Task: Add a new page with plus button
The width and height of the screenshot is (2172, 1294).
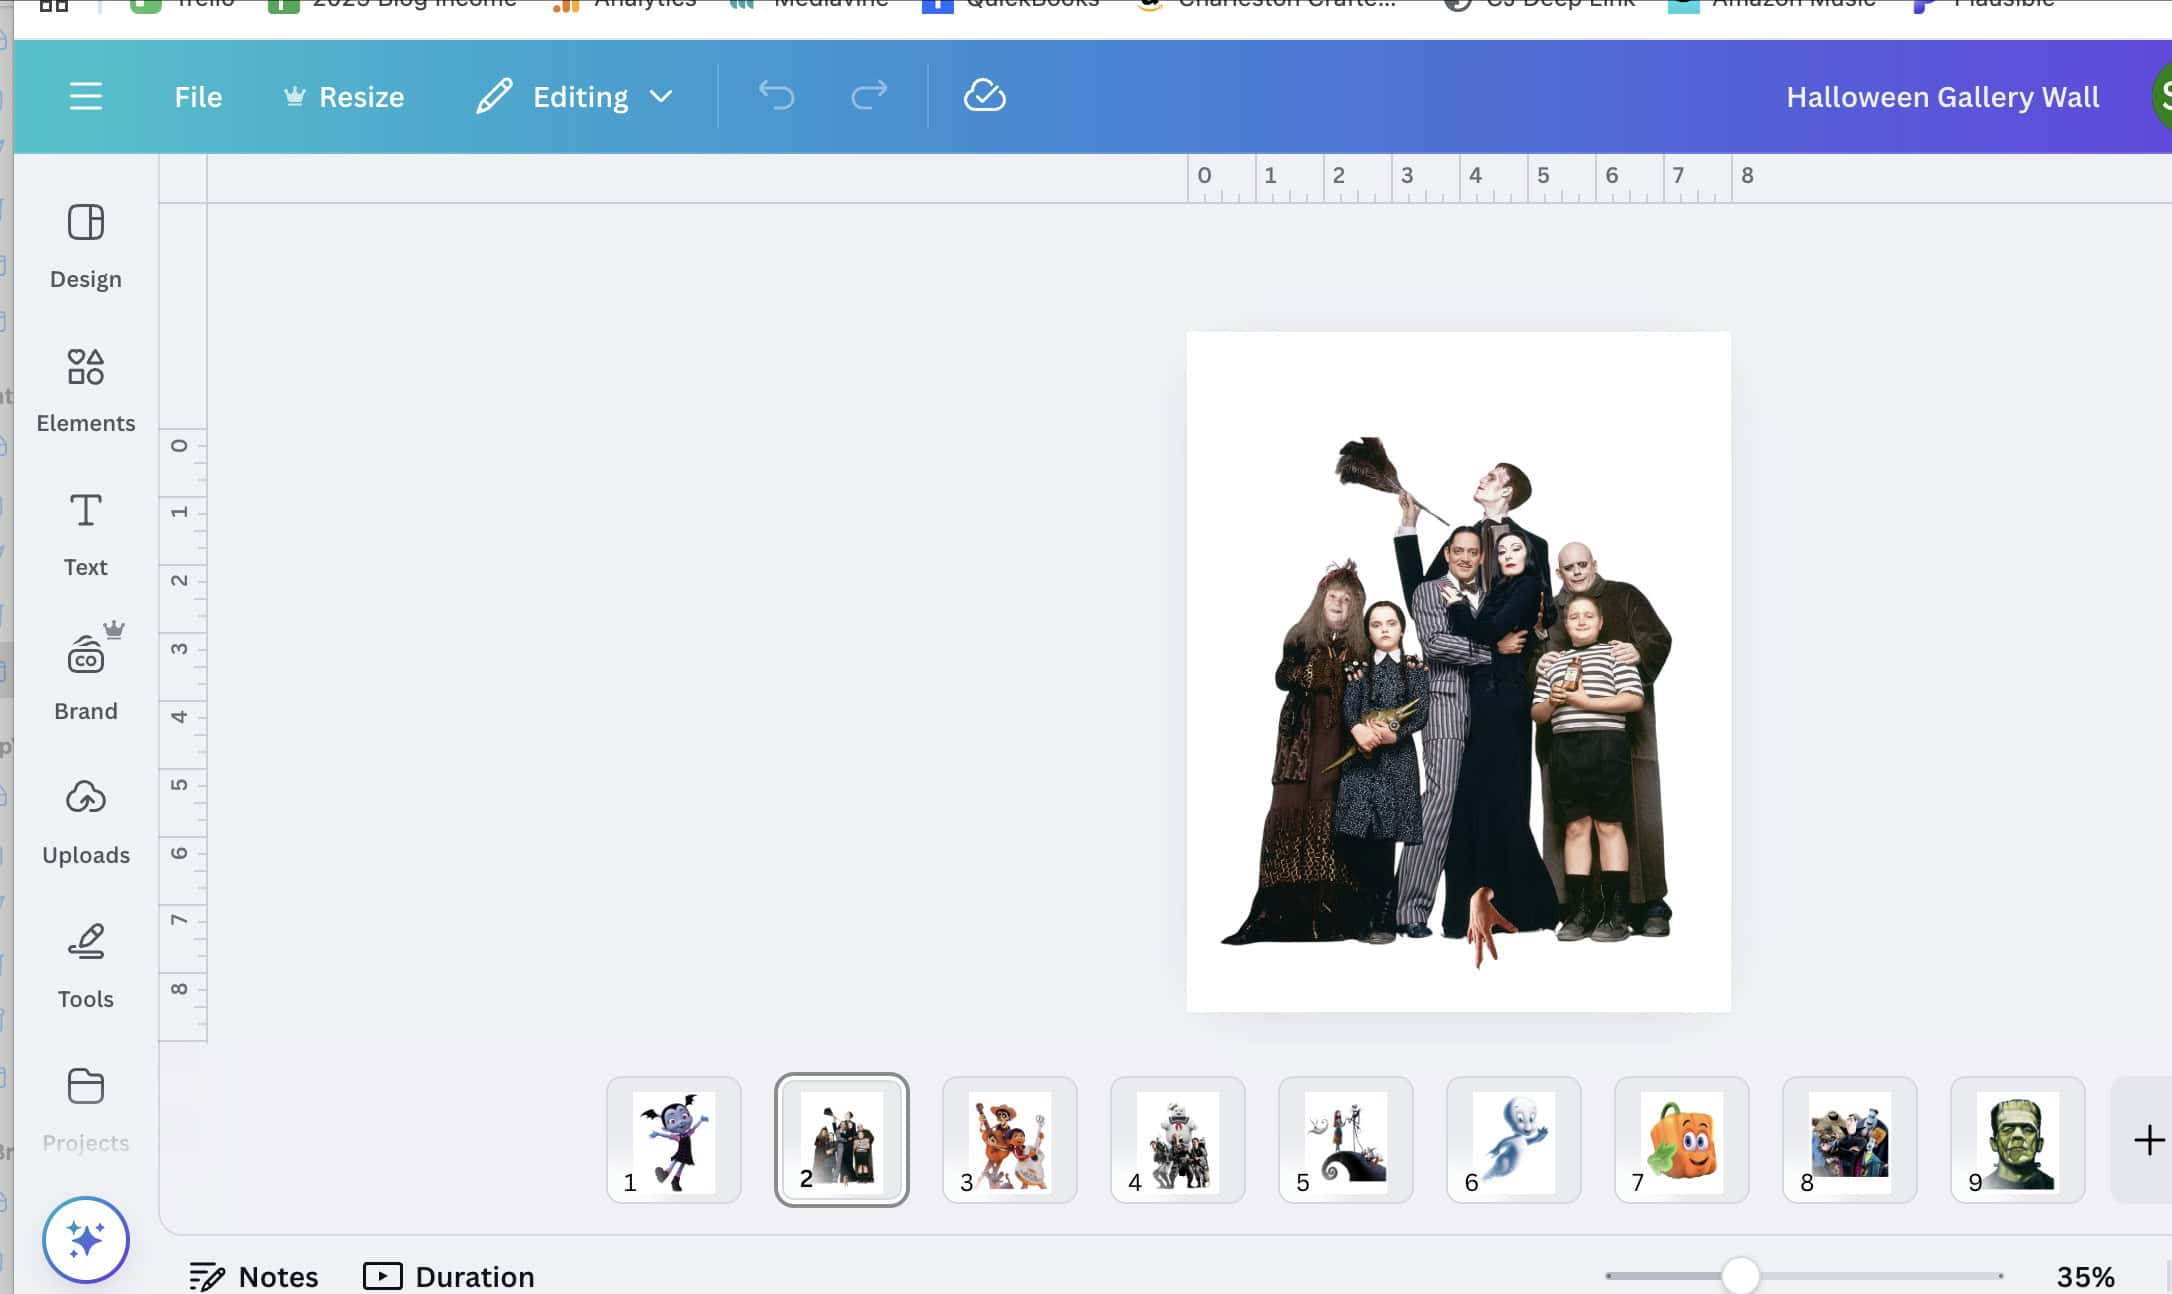Action: coord(2148,1140)
